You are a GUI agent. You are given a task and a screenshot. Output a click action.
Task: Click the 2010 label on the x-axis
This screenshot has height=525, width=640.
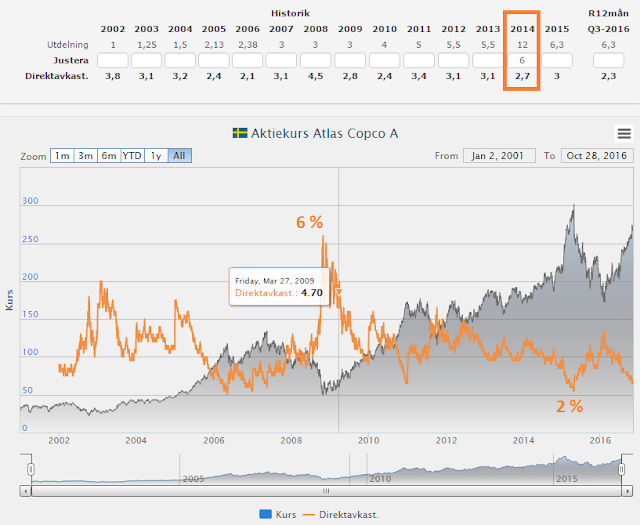pos(369,440)
